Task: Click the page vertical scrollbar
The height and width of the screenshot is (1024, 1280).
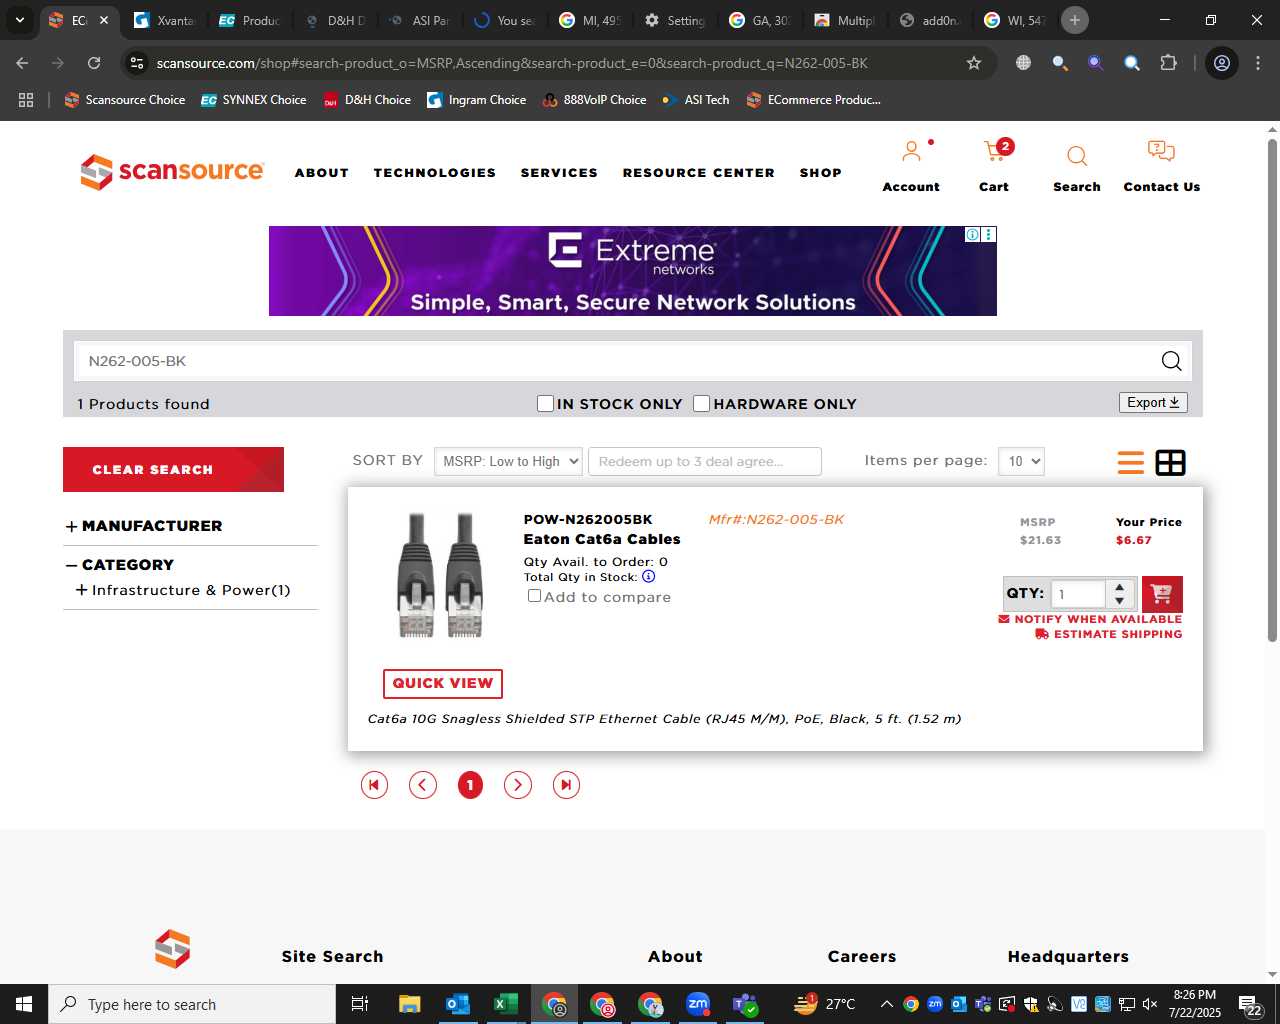Action: (x=1272, y=390)
